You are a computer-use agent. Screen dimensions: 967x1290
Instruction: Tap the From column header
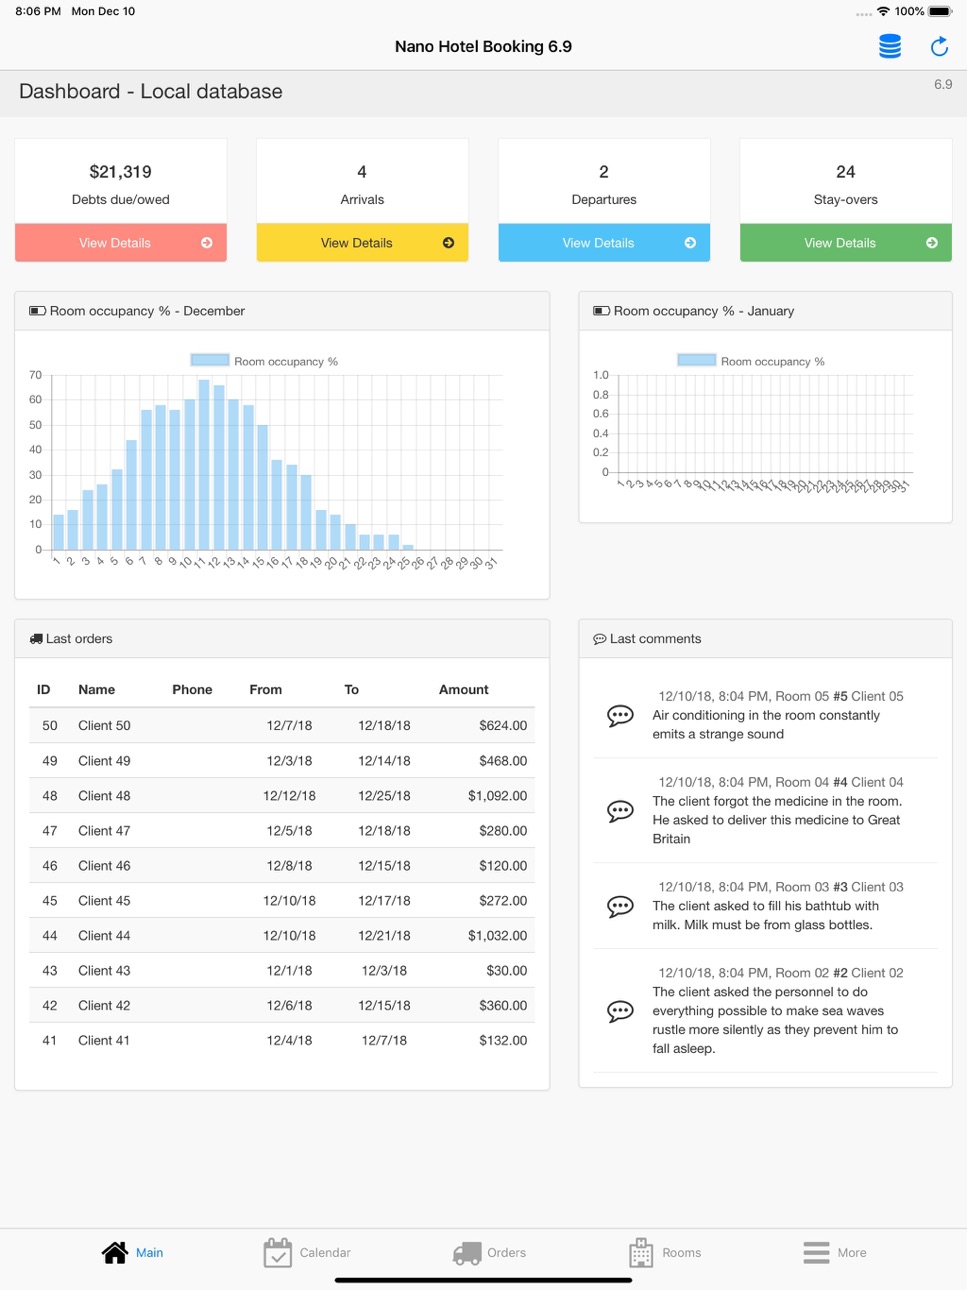pos(266,690)
